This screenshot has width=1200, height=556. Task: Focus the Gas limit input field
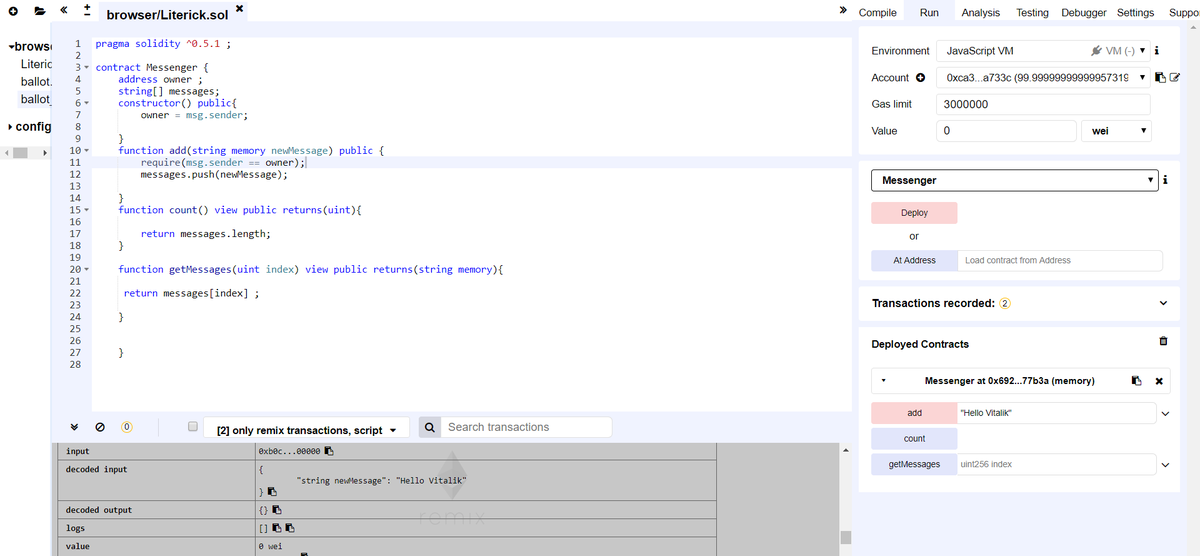click(x=1043, y=104)
